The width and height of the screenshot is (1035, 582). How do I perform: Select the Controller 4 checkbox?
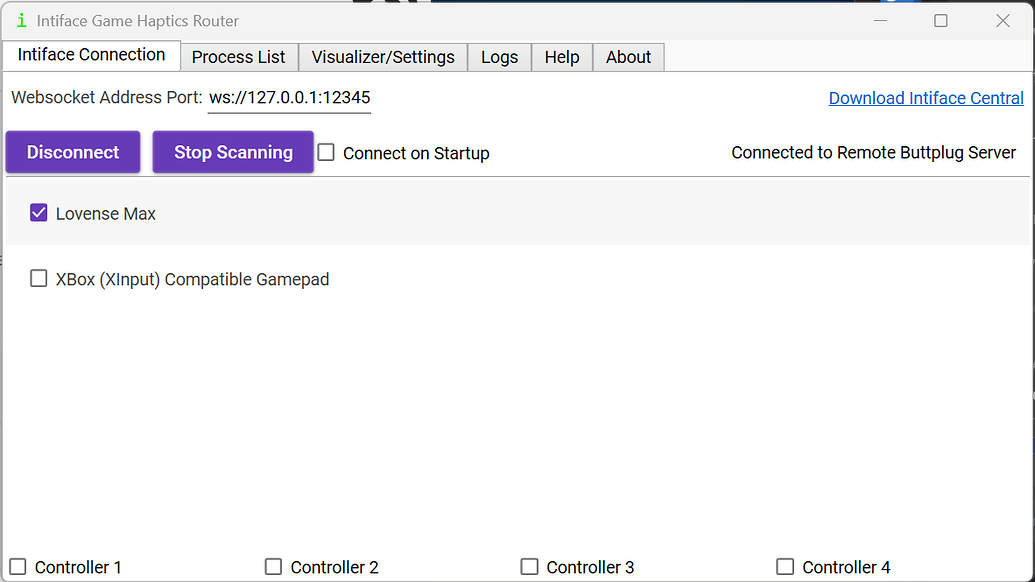click(786, 567)
